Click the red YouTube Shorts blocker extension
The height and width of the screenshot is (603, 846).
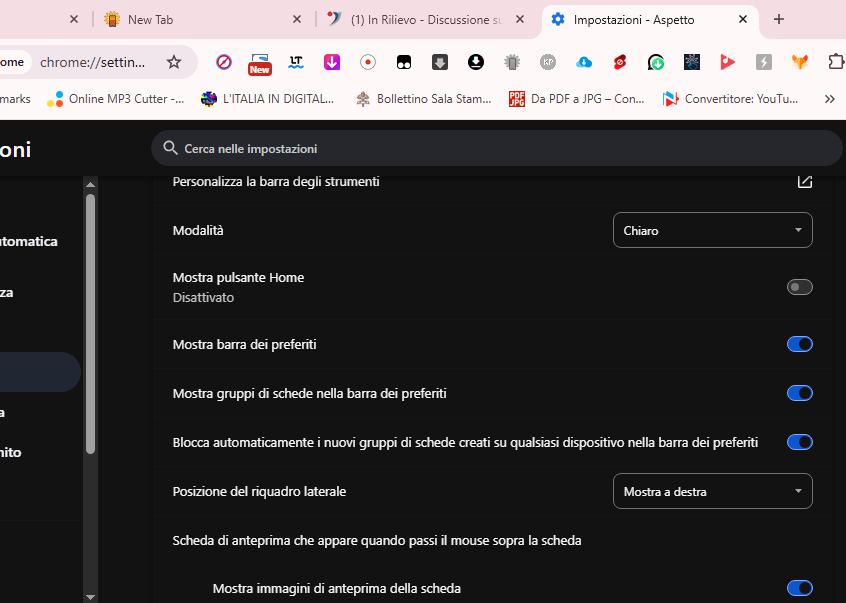pos(620,63)
